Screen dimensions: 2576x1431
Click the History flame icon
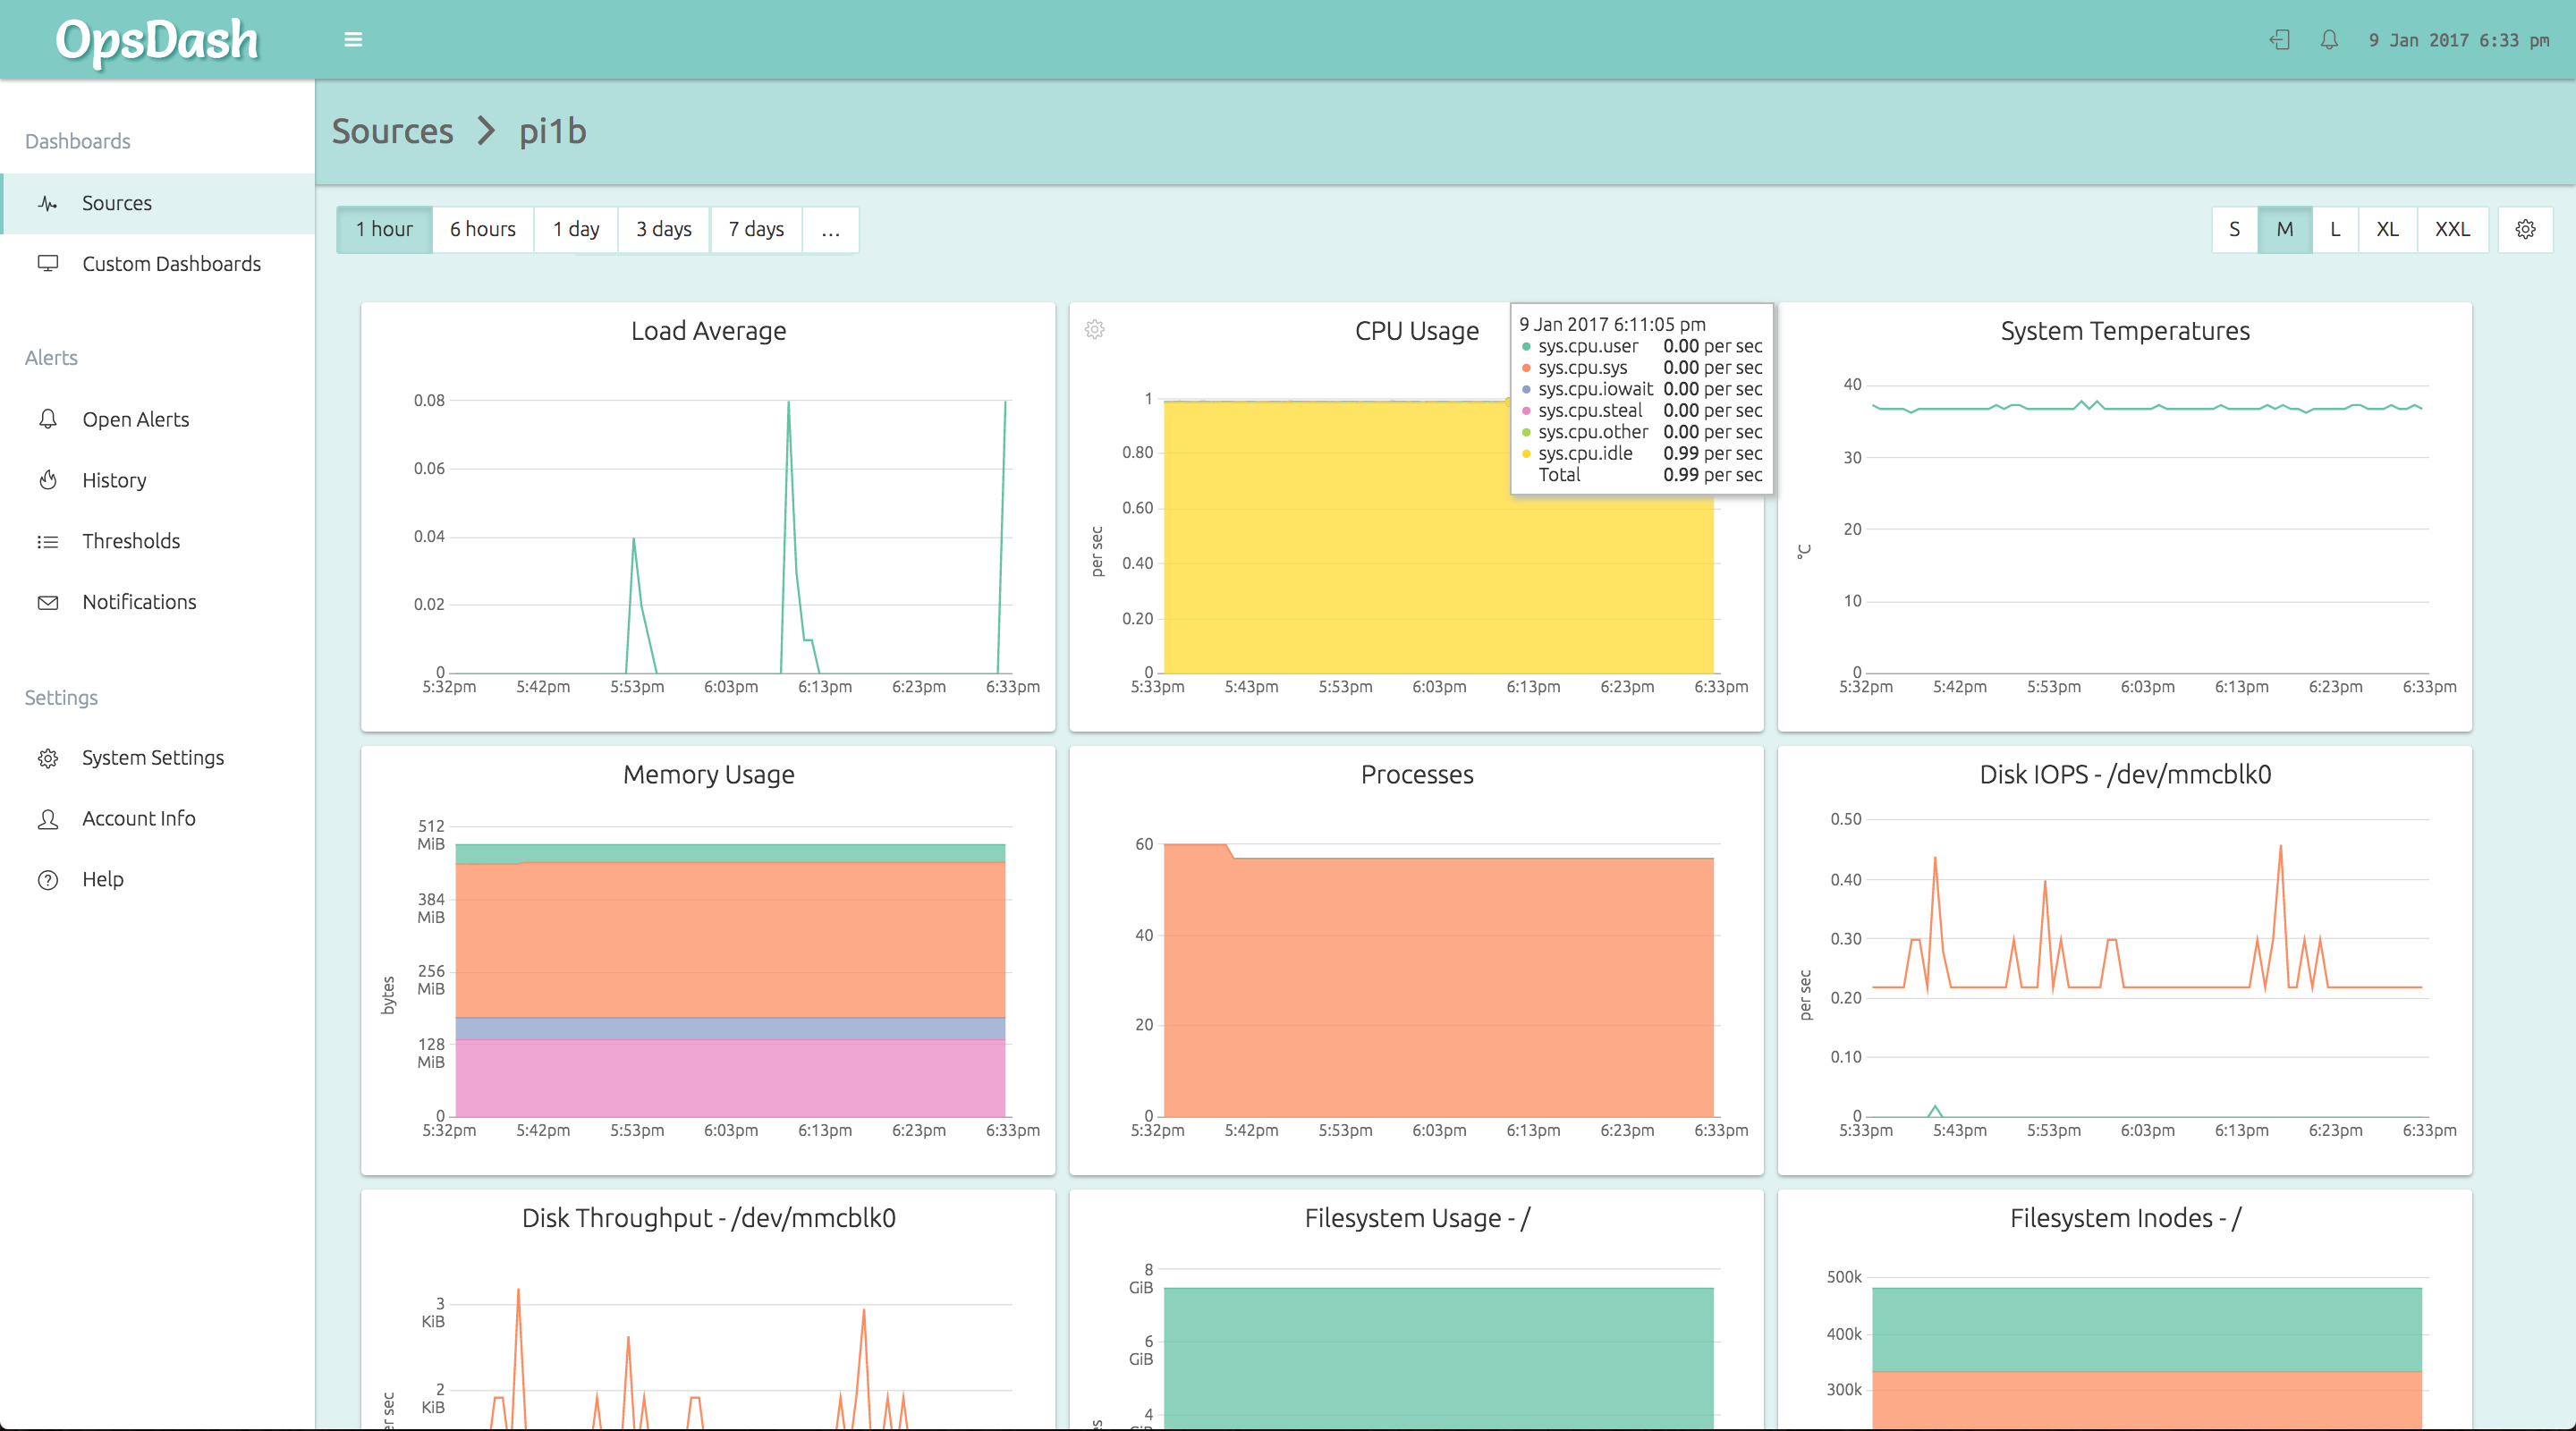point(47,480)
